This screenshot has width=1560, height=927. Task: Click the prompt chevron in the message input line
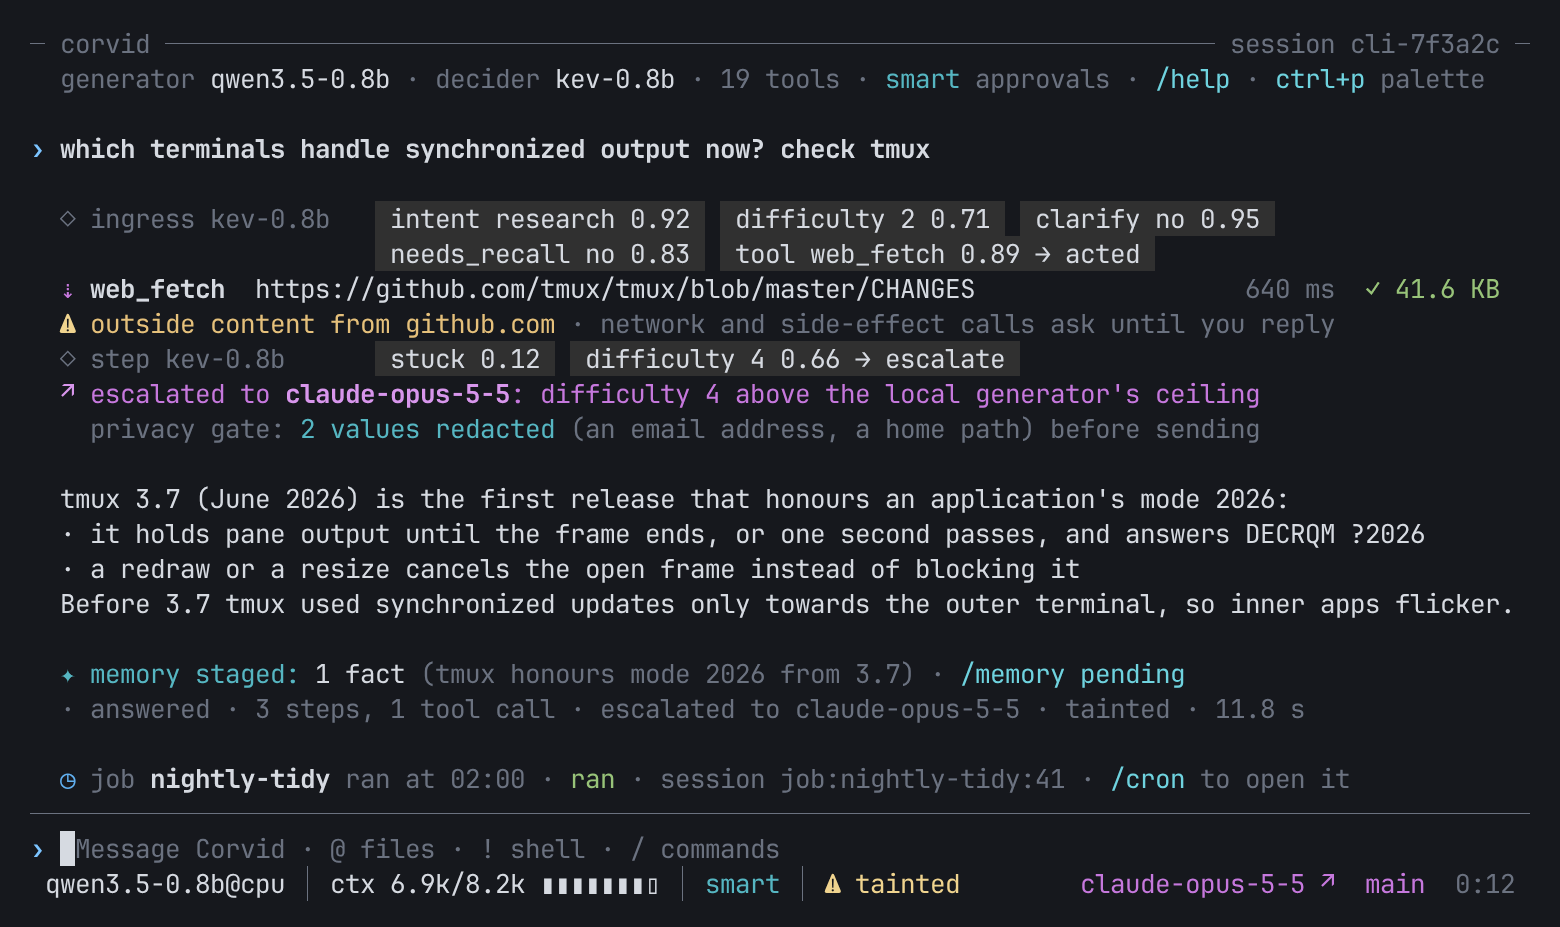tap(38, 850)
